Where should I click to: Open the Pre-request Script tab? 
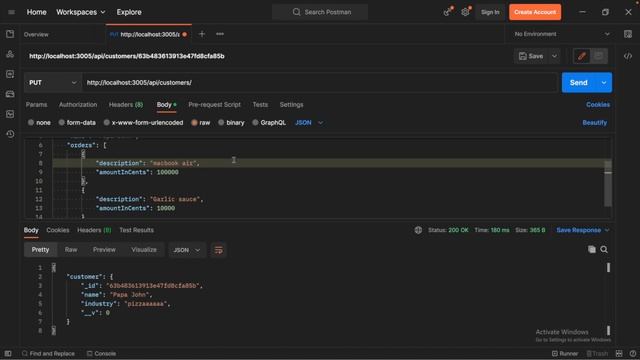(214, 105)
